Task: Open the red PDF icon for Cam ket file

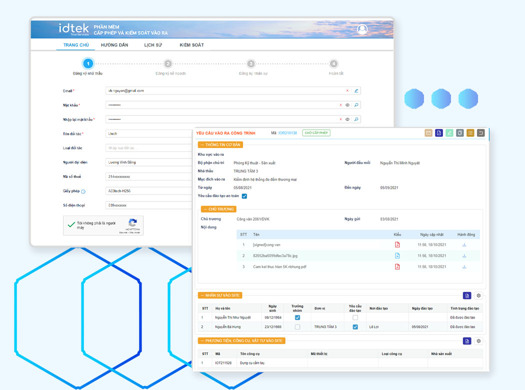Action: click(x=397, y=267)
